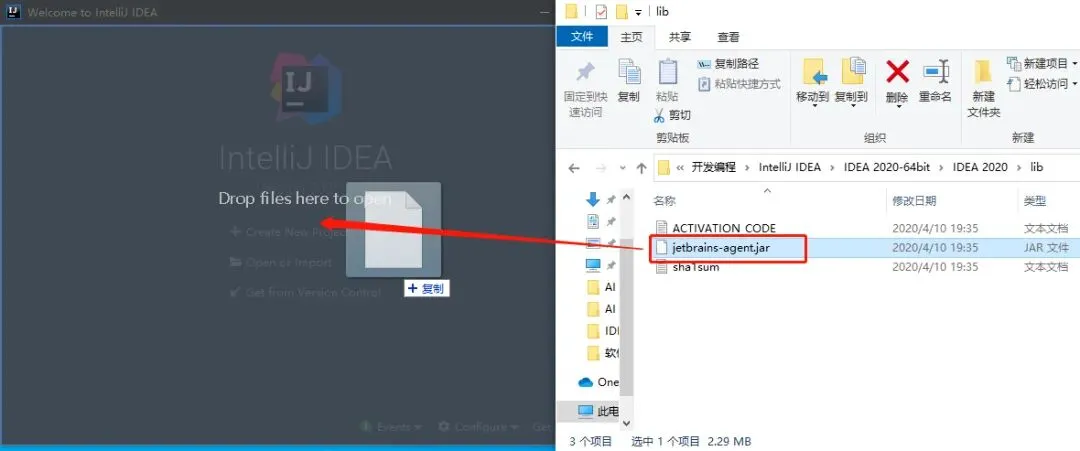This screenshot has width=1080, height=451.
Task: Open Events dropdown in IntelliJ welcome window
Action: point(391,427)
